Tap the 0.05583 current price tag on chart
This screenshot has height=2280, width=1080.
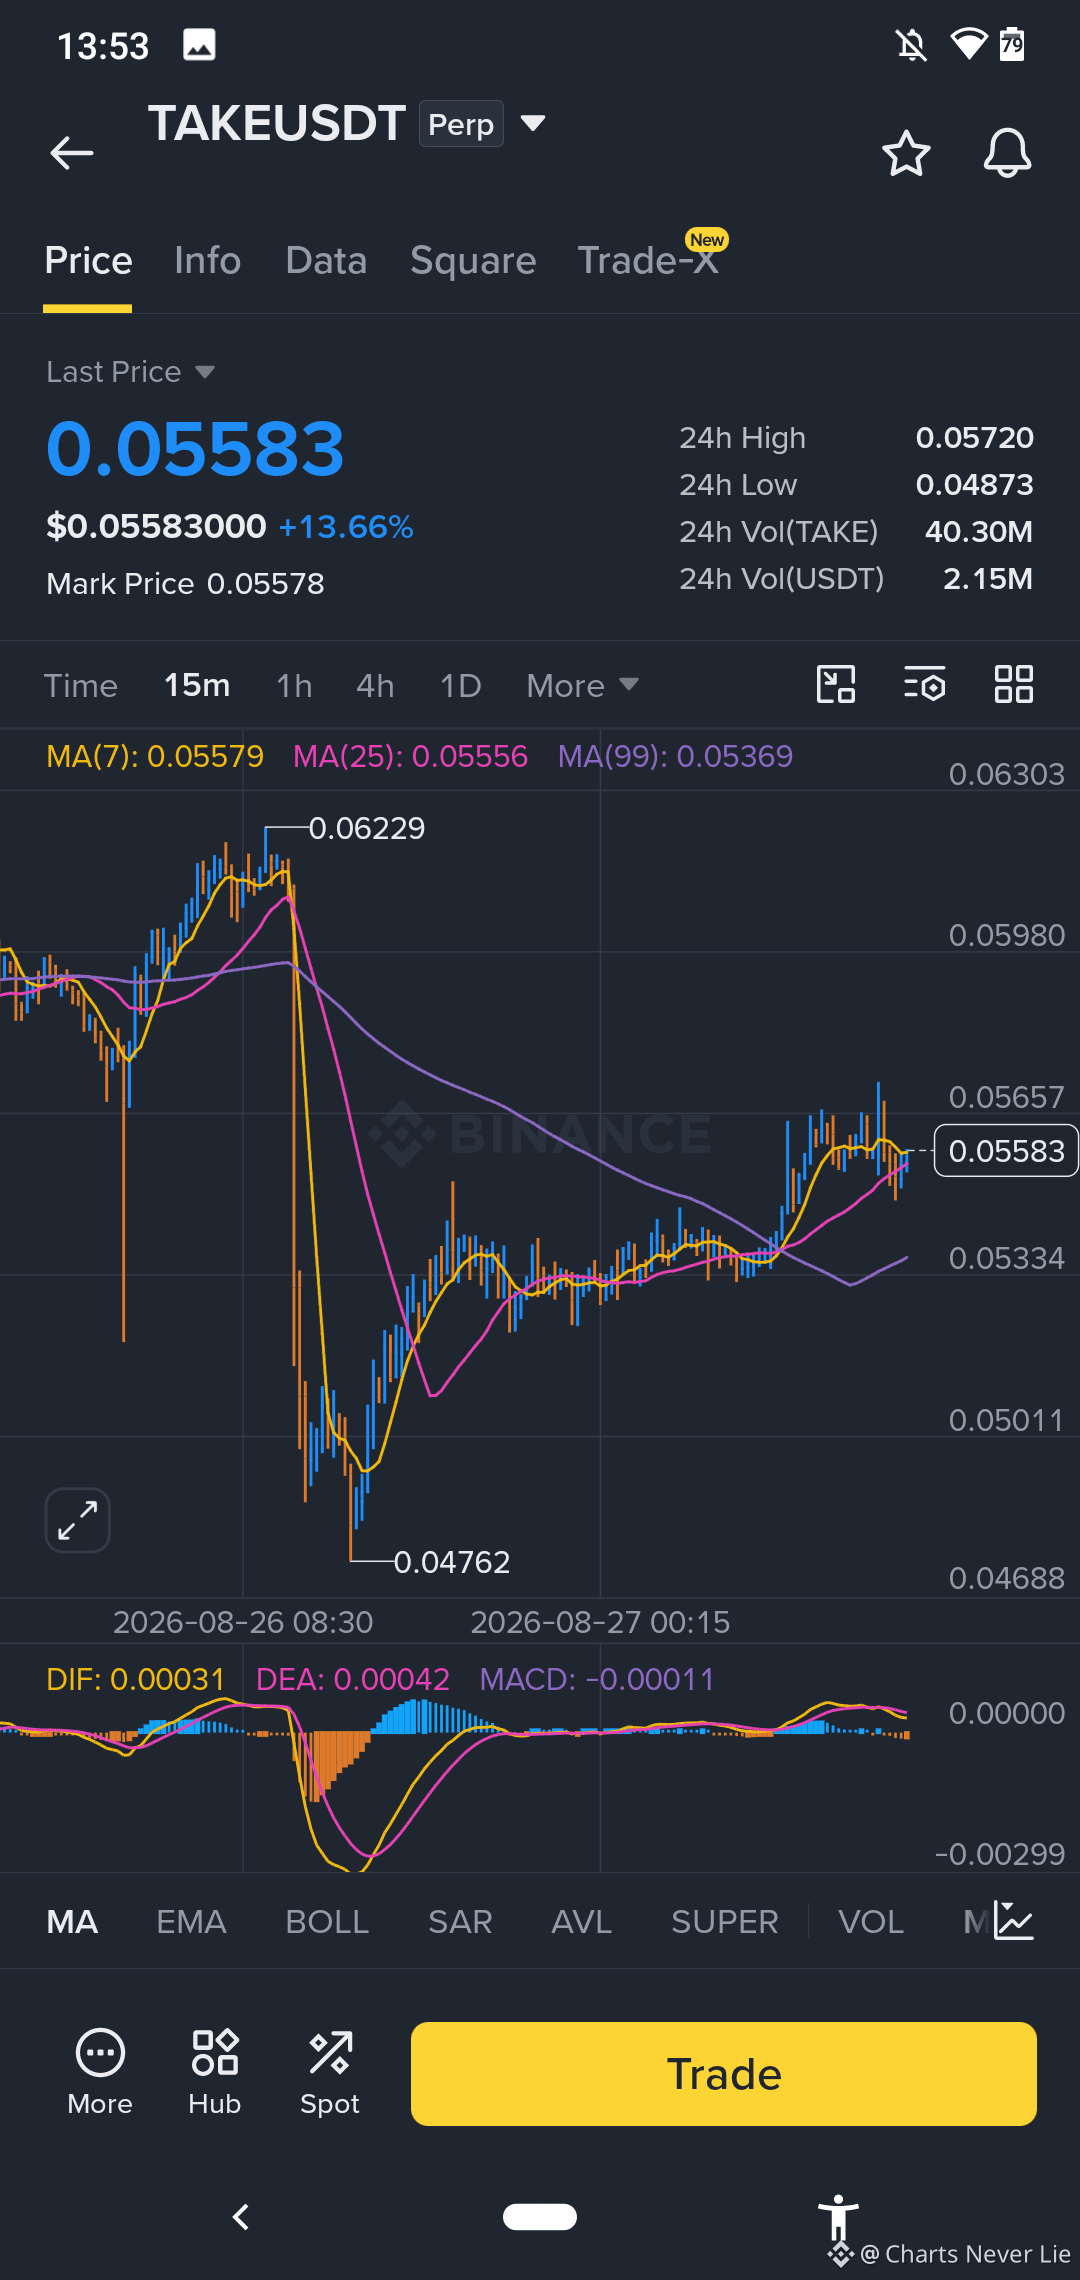(1006, 1151)
